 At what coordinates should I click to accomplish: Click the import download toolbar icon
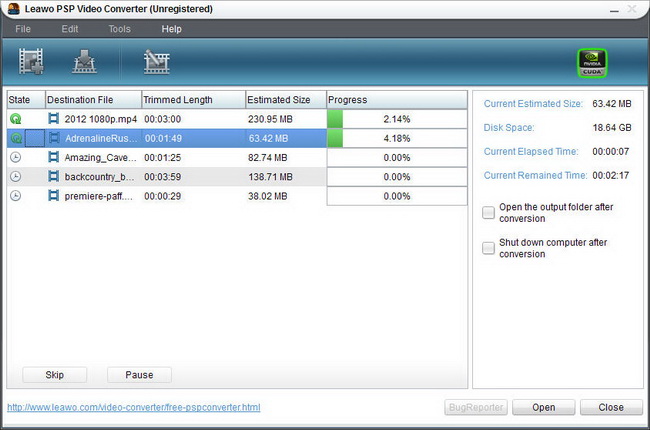point(85,61)
